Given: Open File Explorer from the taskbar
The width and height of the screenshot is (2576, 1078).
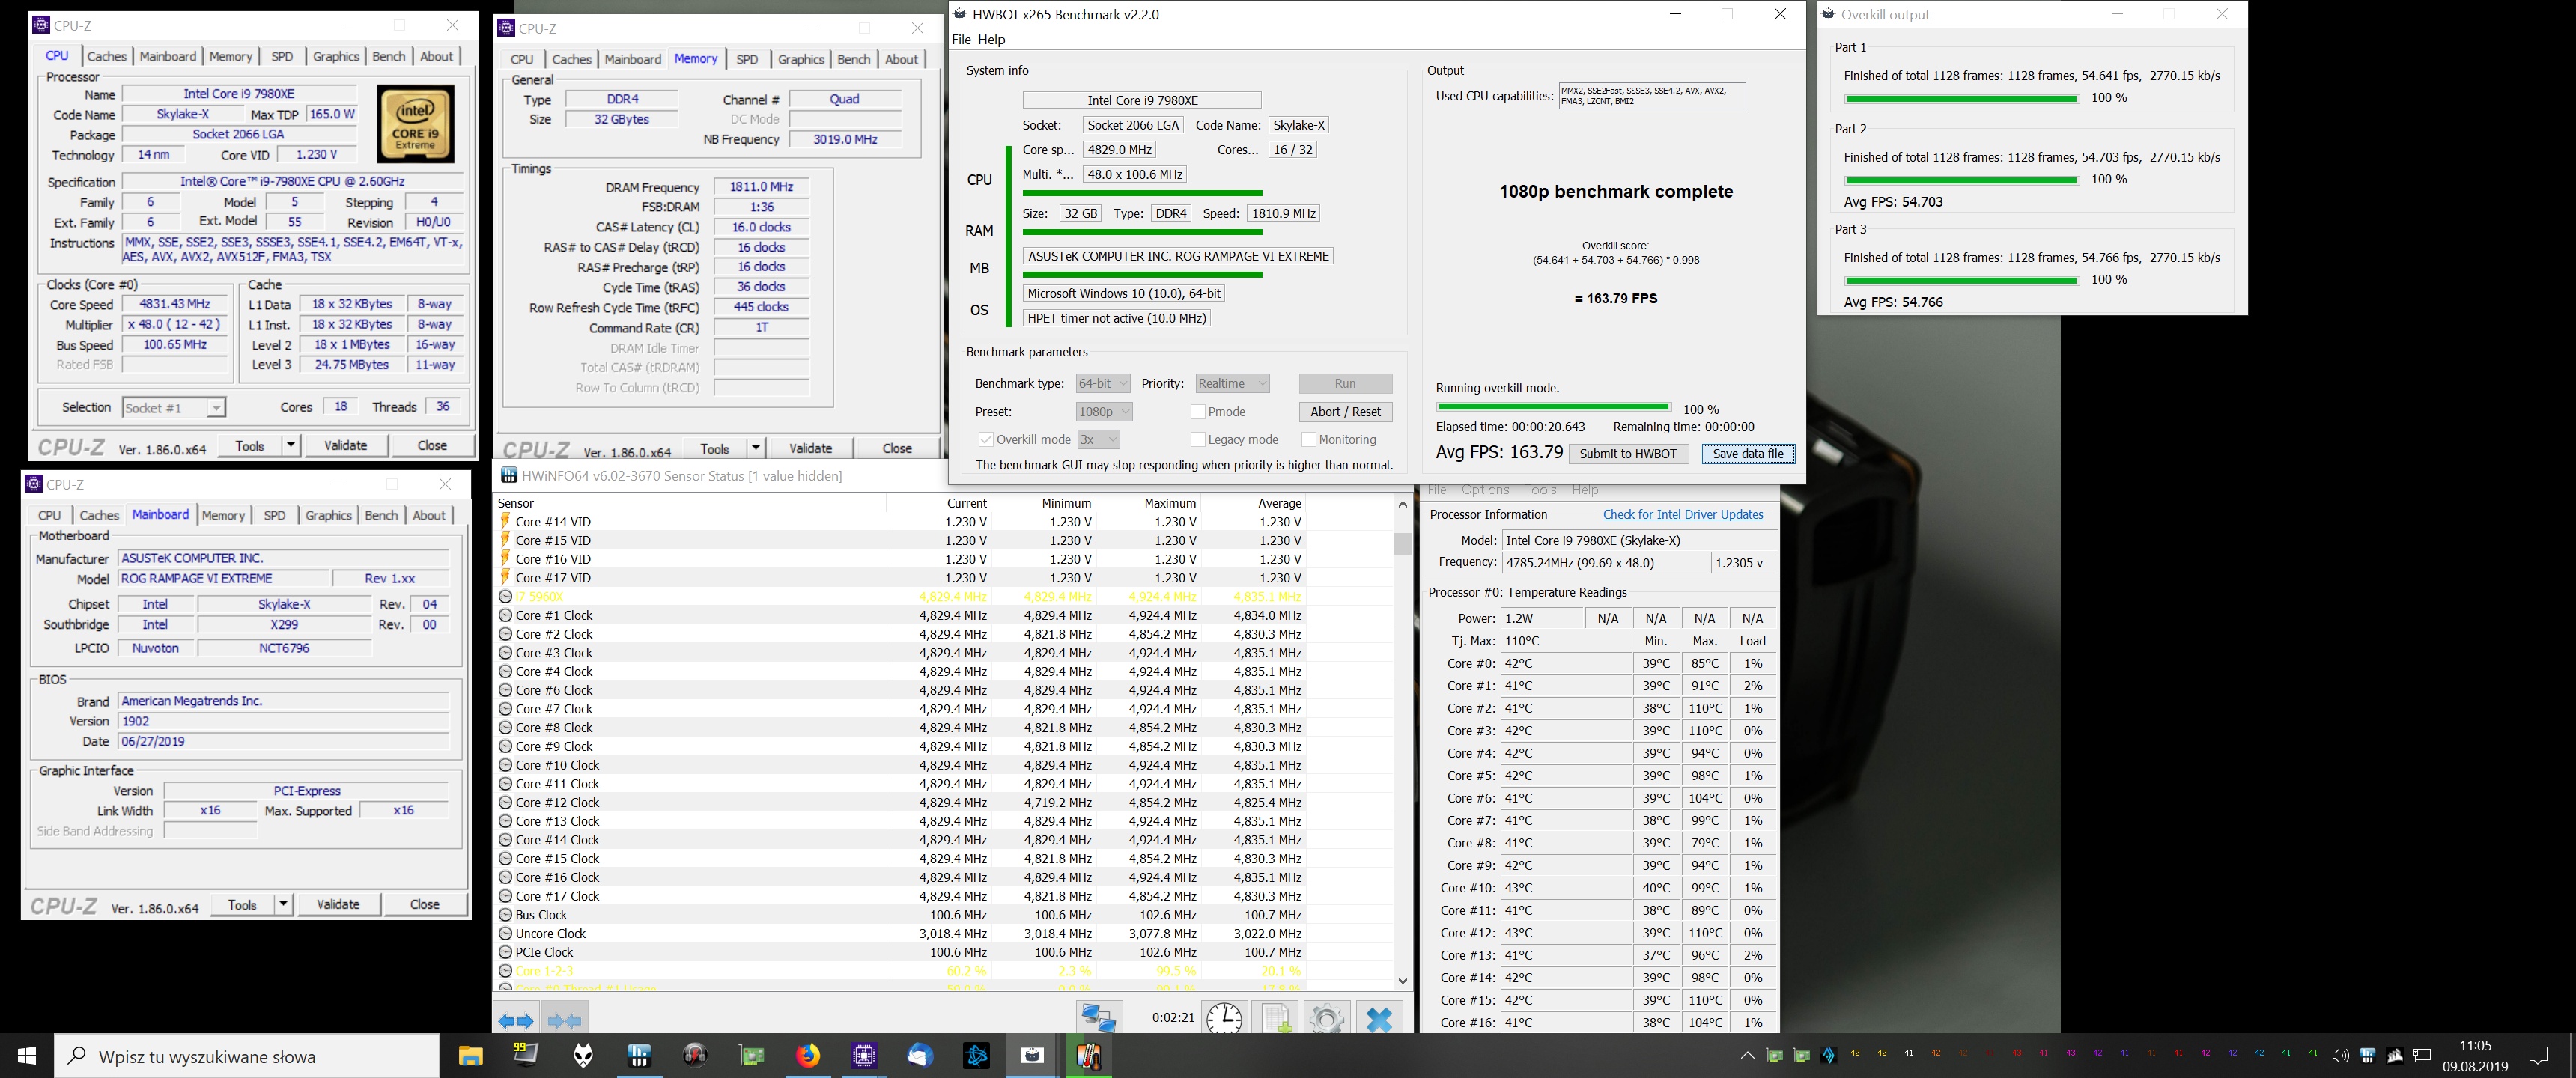Looking at the screenshot, I should (470, 1056).
